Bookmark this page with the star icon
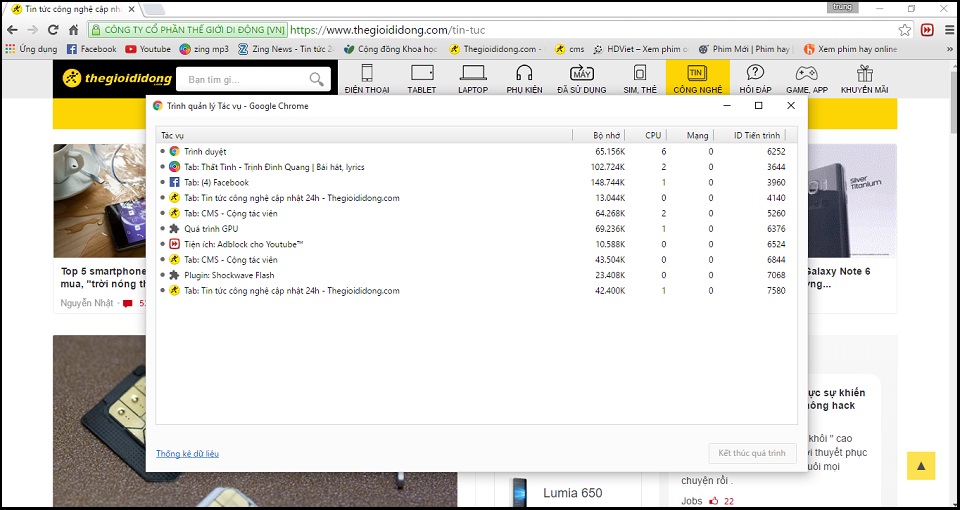Screen dimensions: 960x510 point(904,30)
